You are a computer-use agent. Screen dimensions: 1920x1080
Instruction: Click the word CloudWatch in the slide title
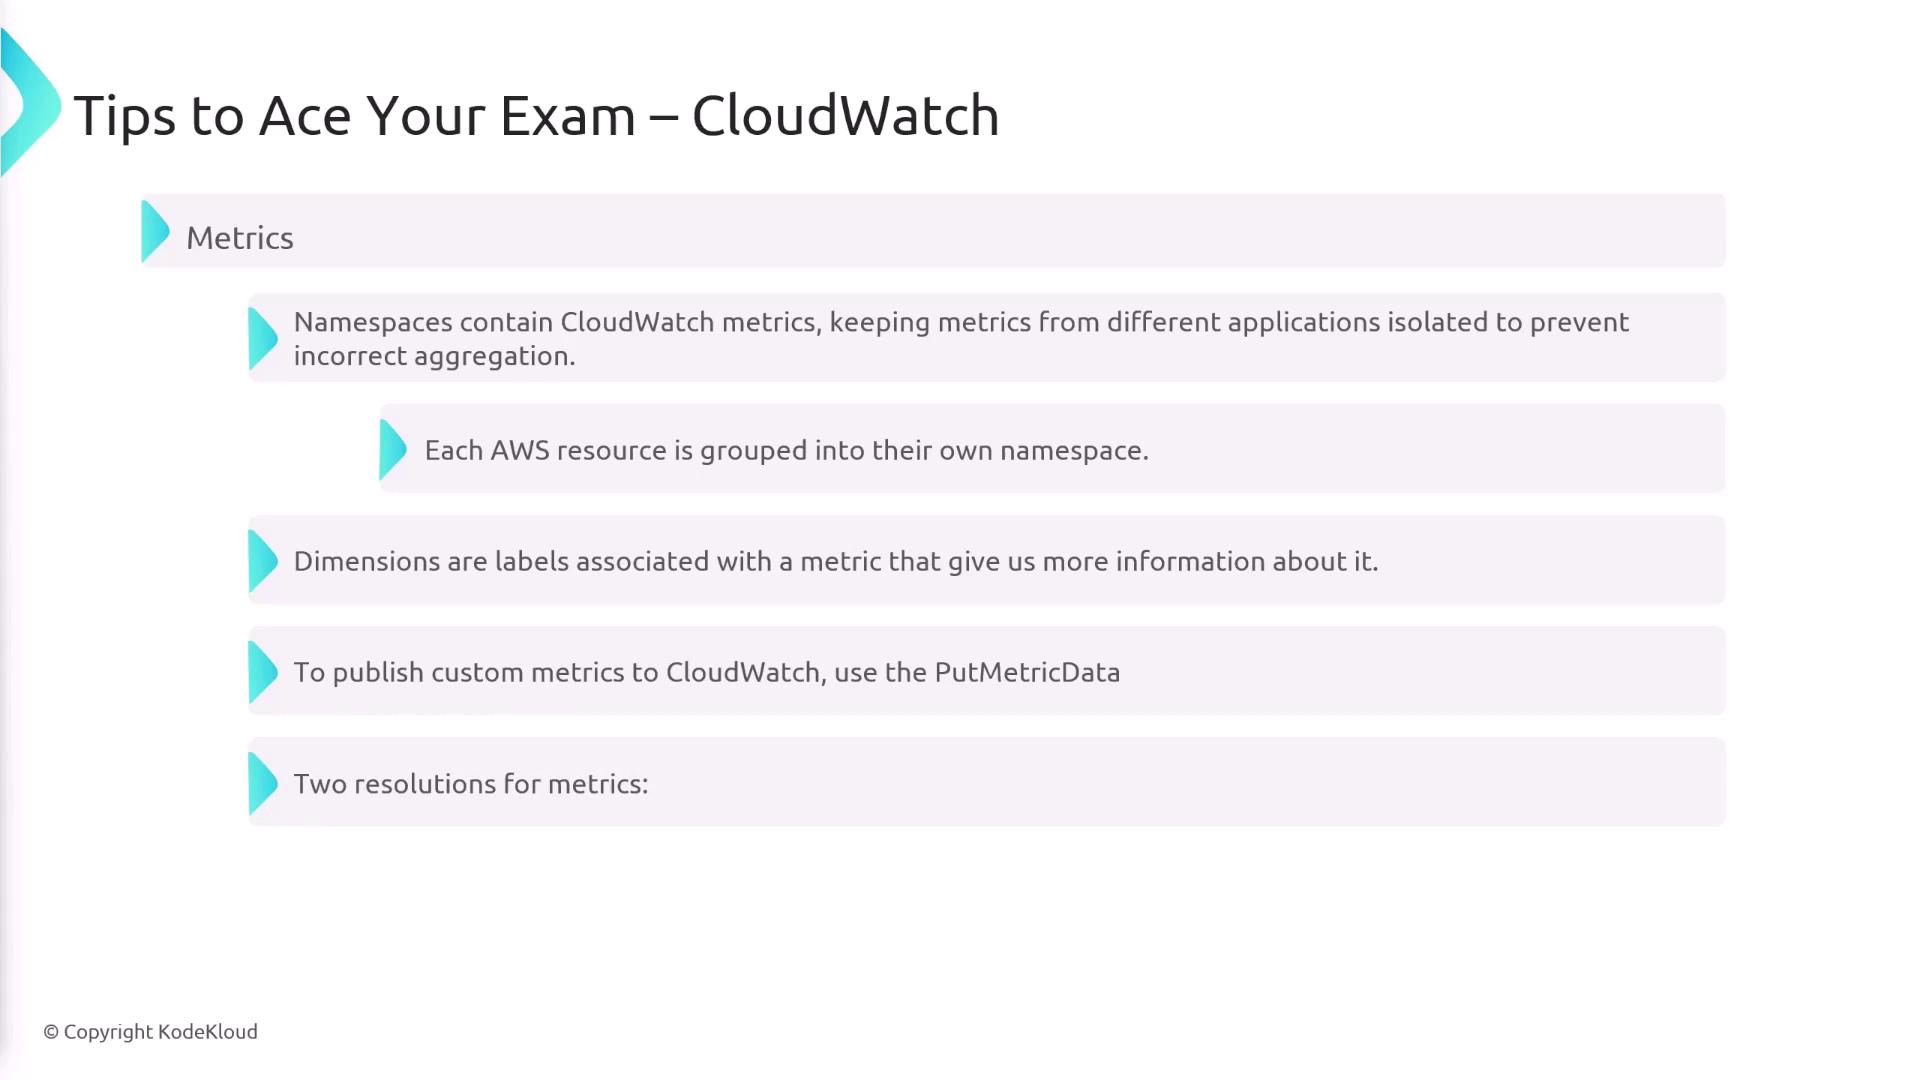(x=845, y=116)
